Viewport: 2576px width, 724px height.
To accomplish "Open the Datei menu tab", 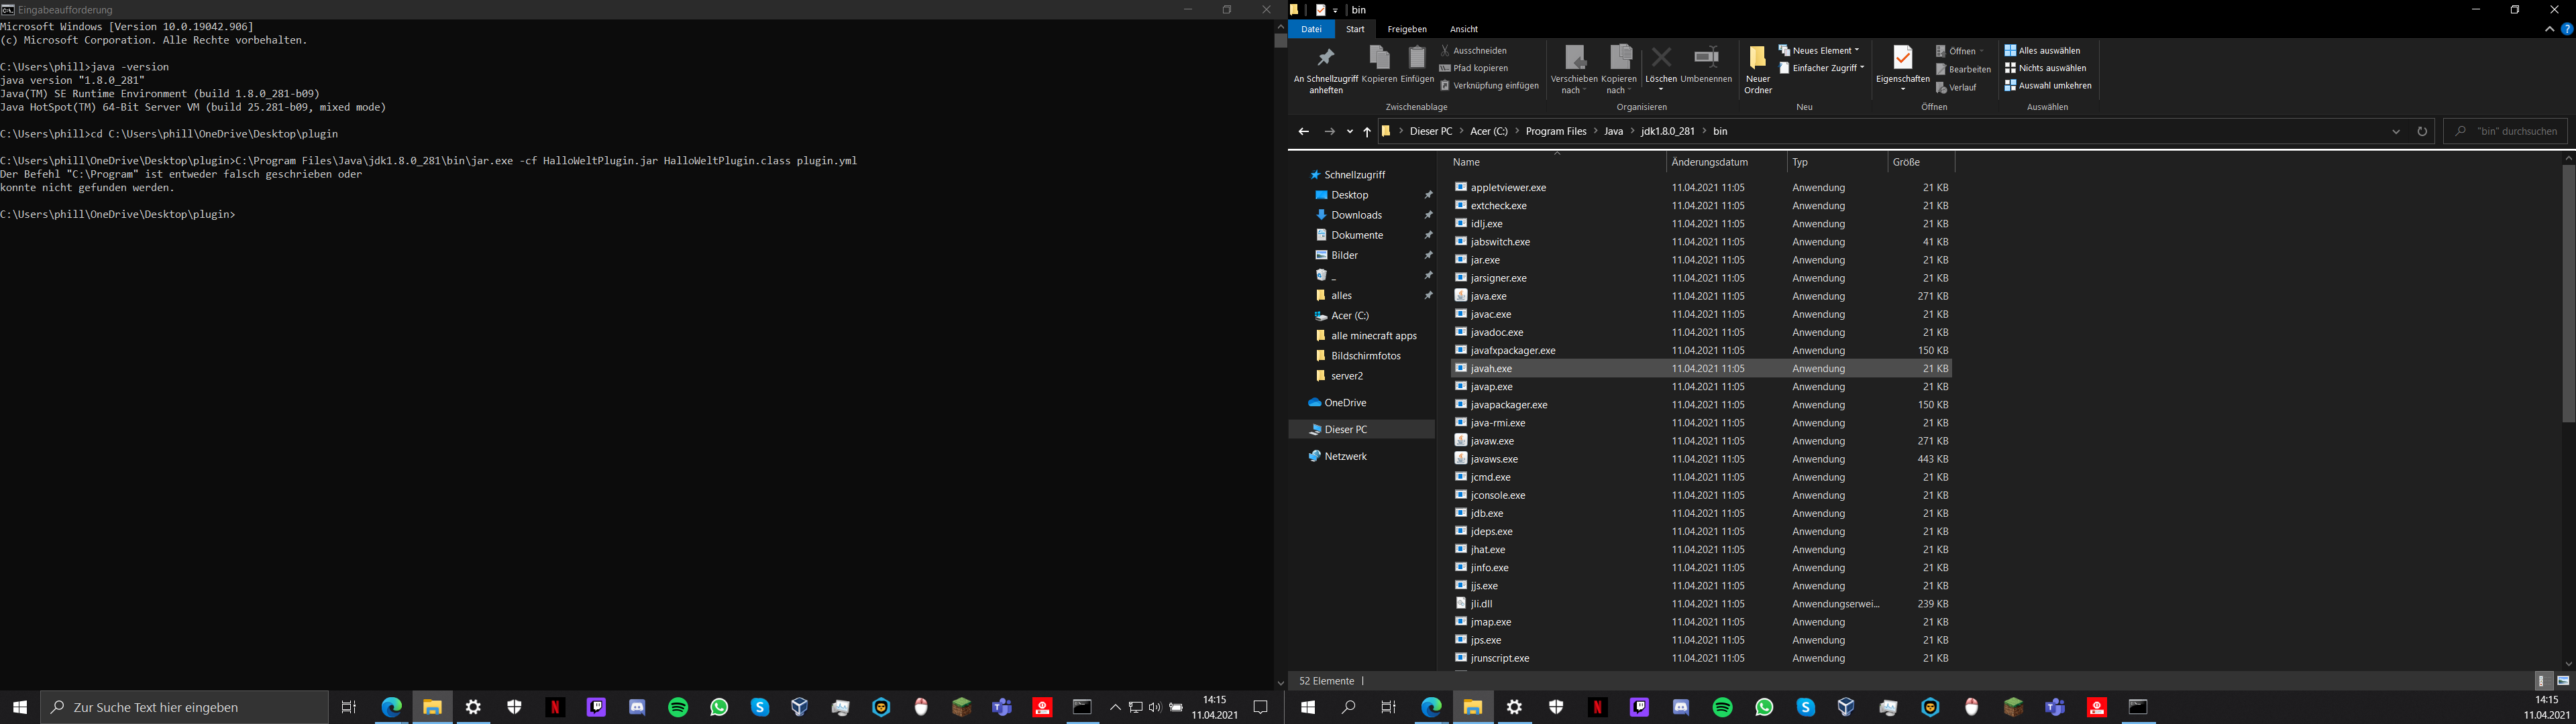I will pyautogui.click(x=1311, y=29).
